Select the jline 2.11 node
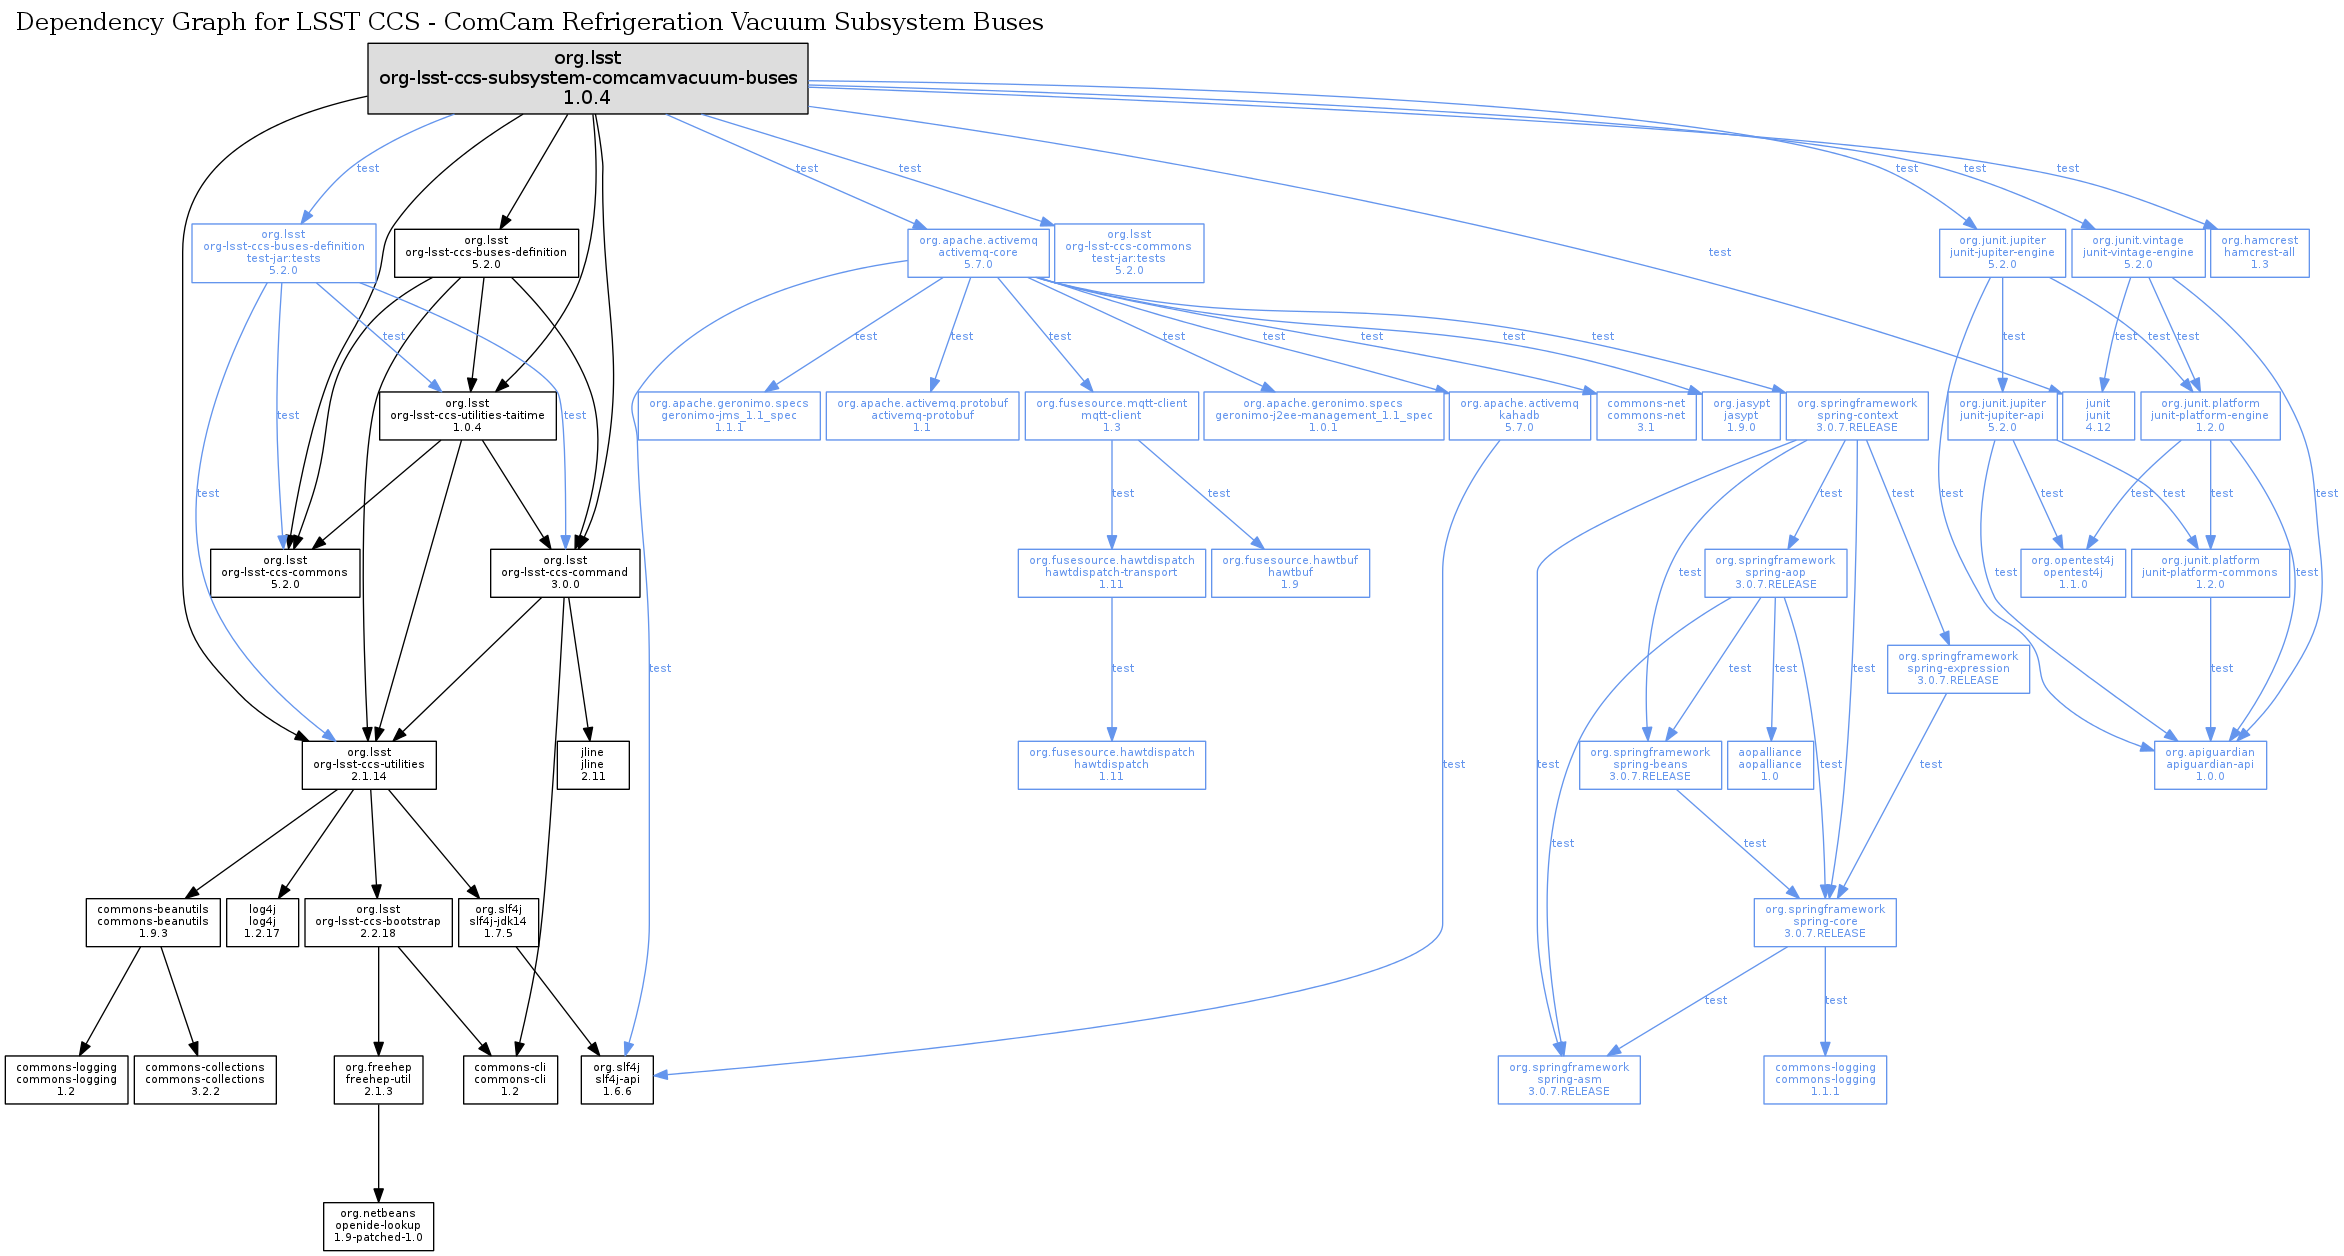 [592, 764]
